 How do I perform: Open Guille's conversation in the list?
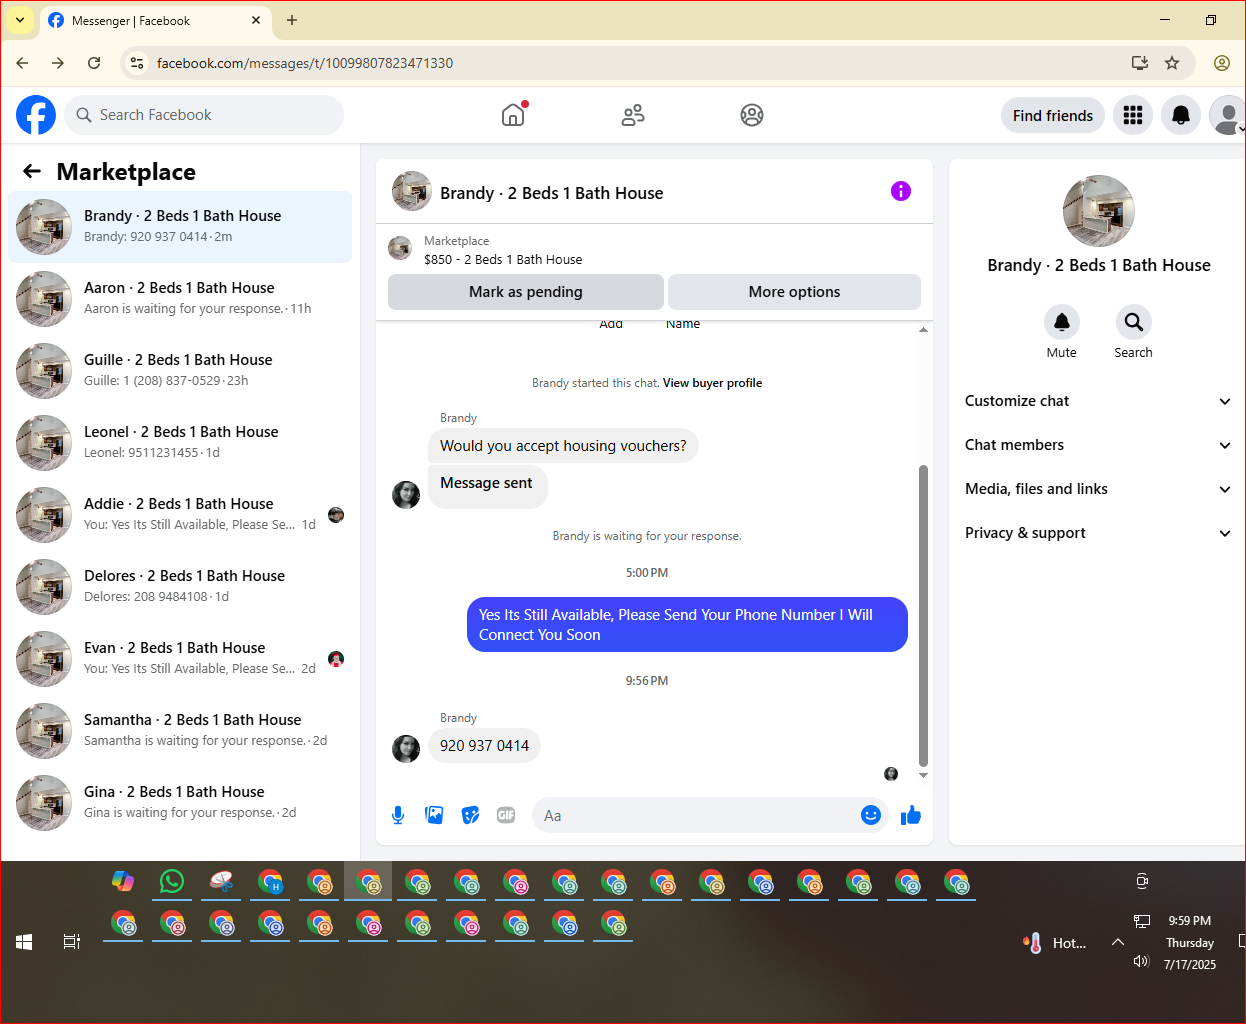[x=180, y=371]
